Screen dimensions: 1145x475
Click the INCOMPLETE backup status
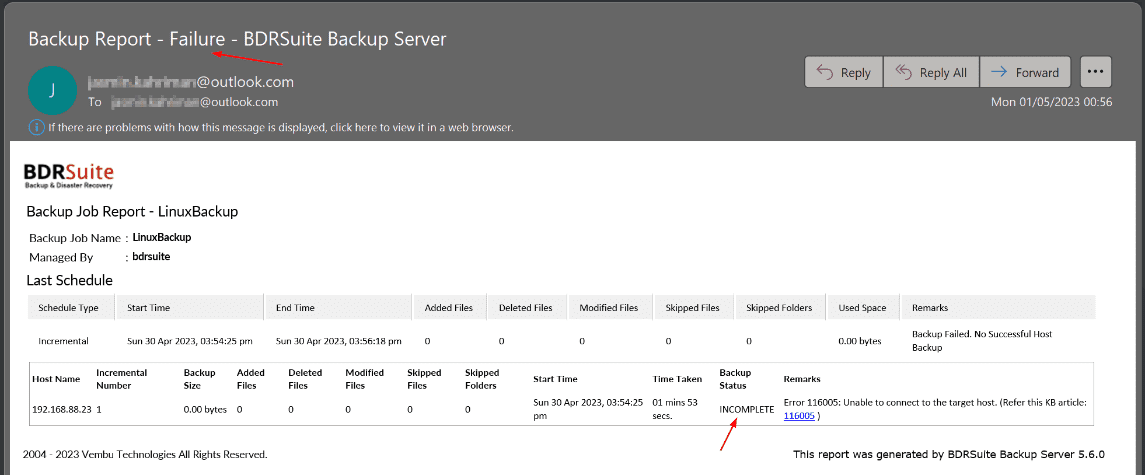(746, 409)
